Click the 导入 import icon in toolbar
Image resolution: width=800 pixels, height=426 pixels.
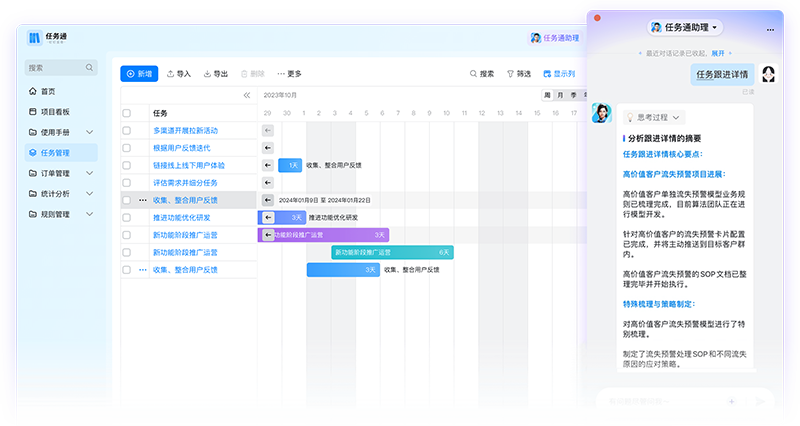(x=171, y=74)
